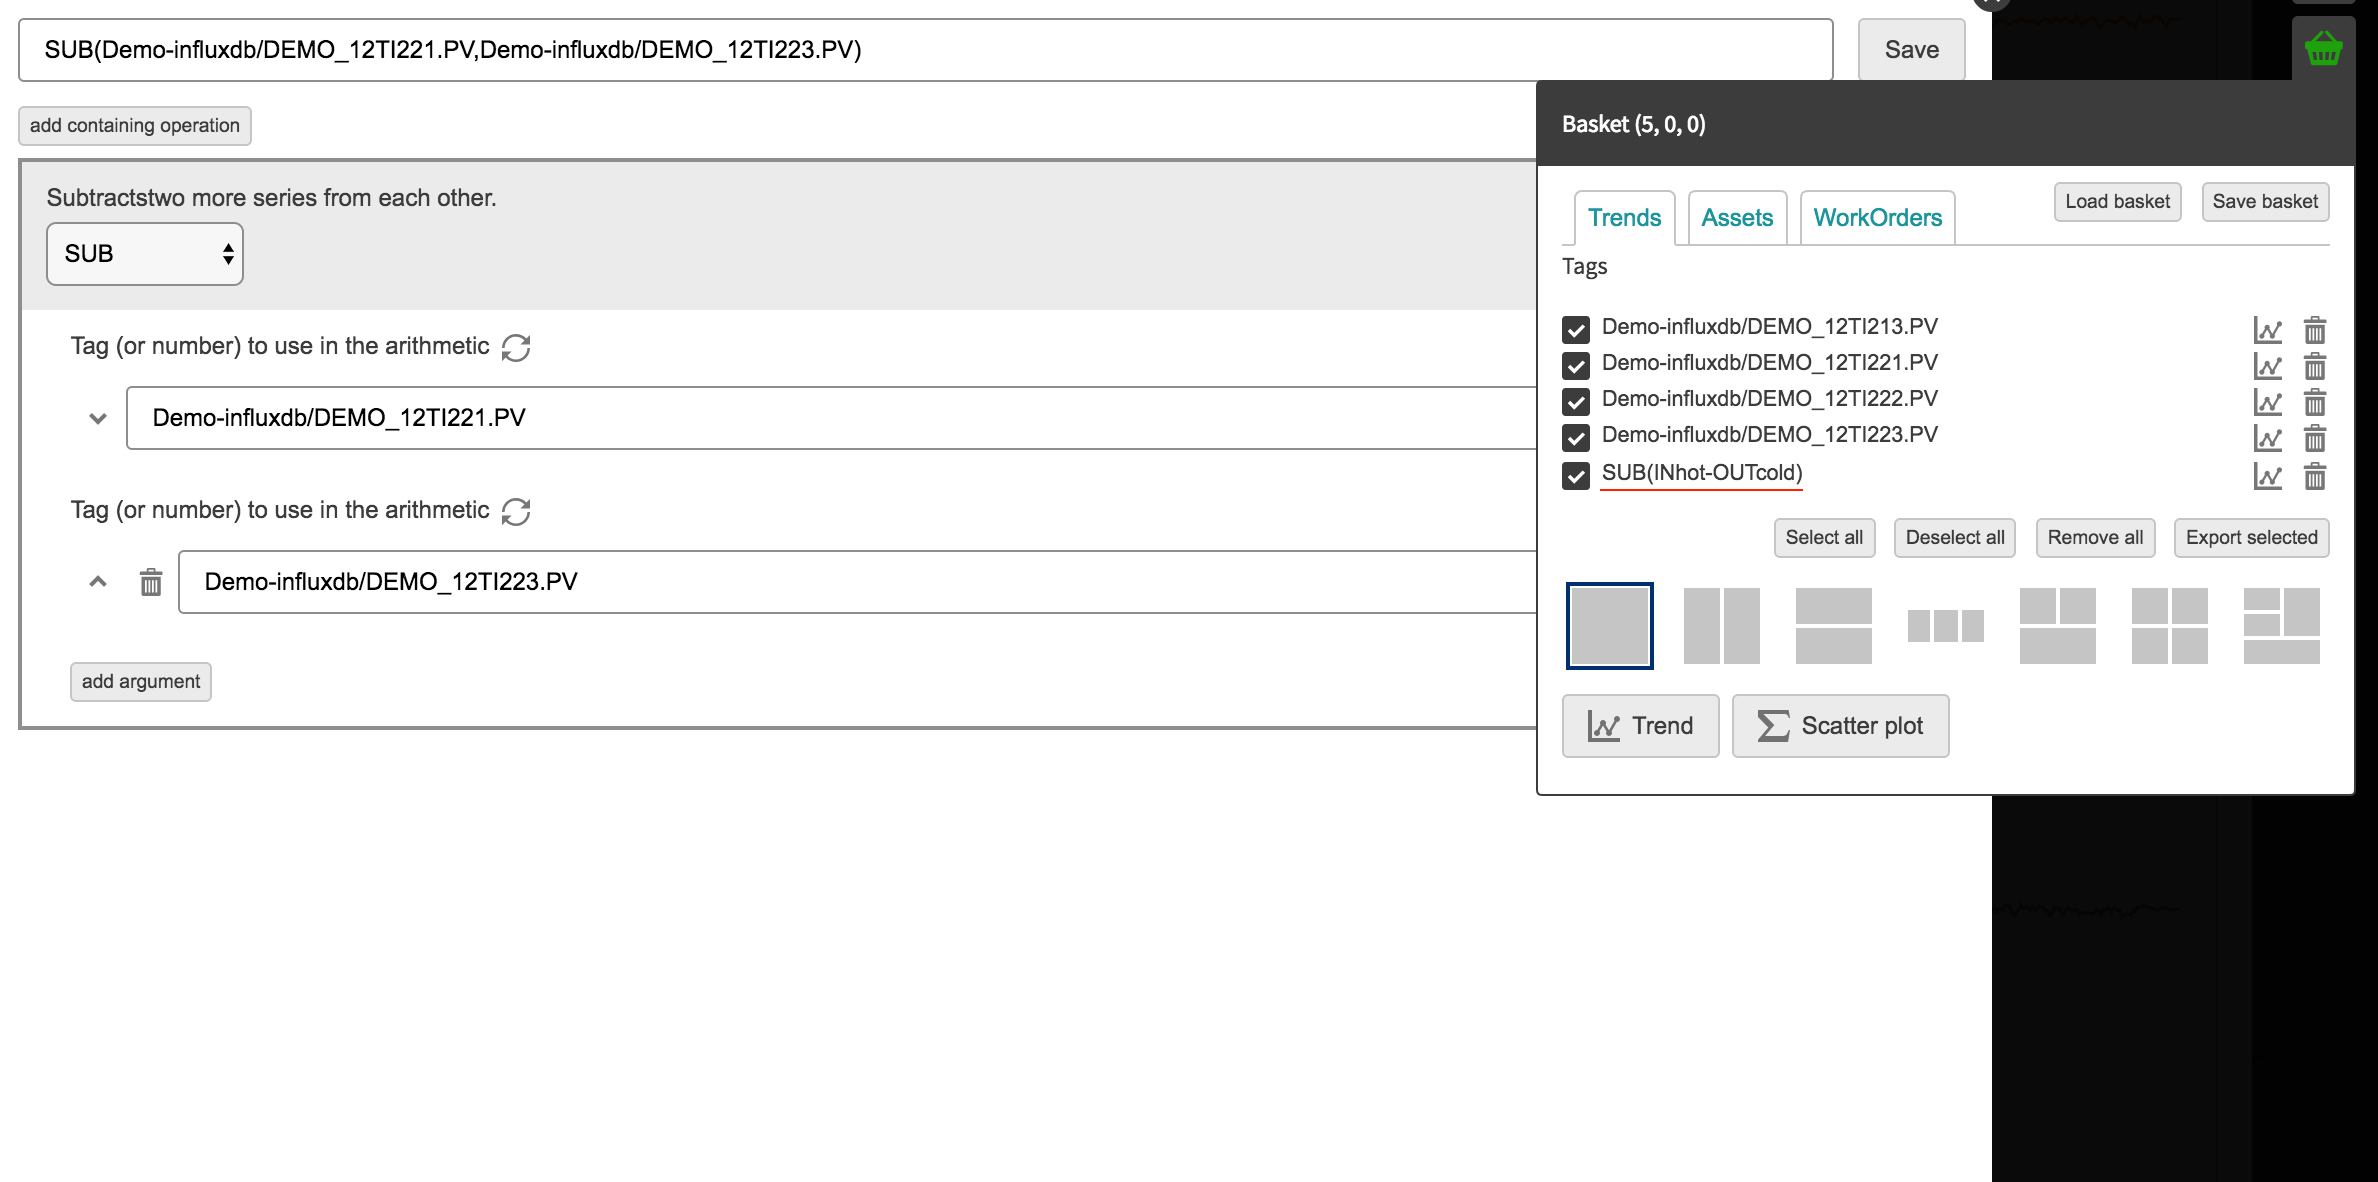The image size is (2378, 1182).
Task: Click Select all tags
Action: [x=1824, y=538]
